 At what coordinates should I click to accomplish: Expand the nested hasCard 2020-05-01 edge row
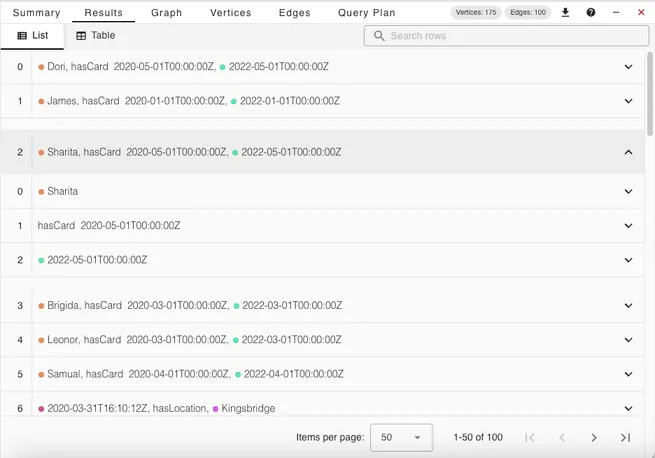click(x=628, y=226)
